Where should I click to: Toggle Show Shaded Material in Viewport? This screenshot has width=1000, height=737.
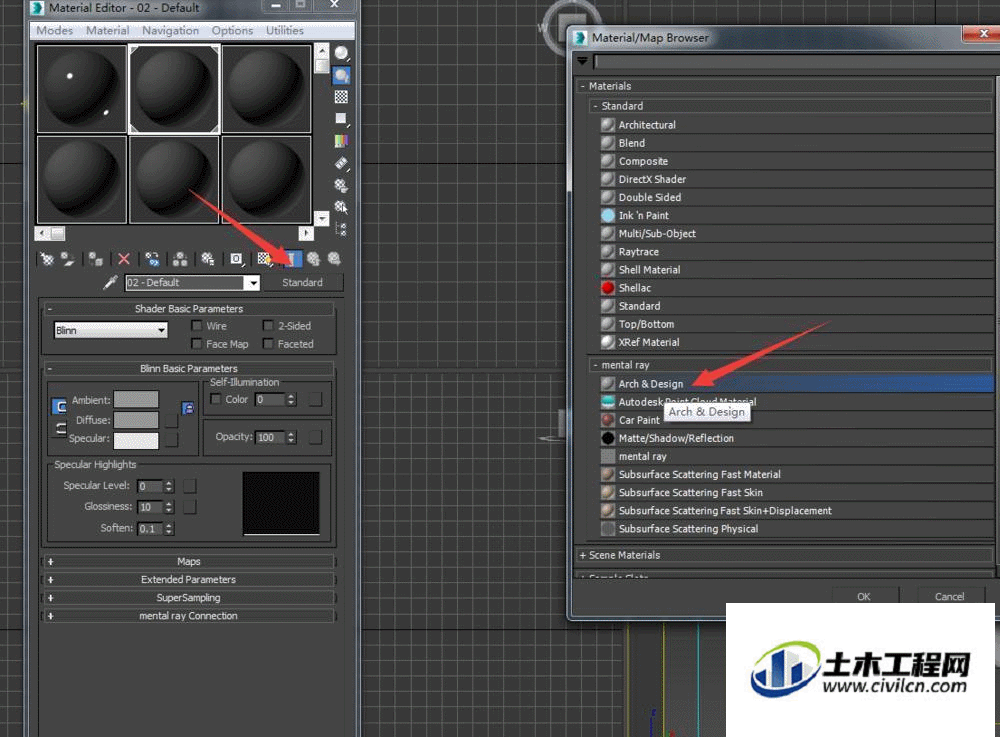(x=265, y=259)
